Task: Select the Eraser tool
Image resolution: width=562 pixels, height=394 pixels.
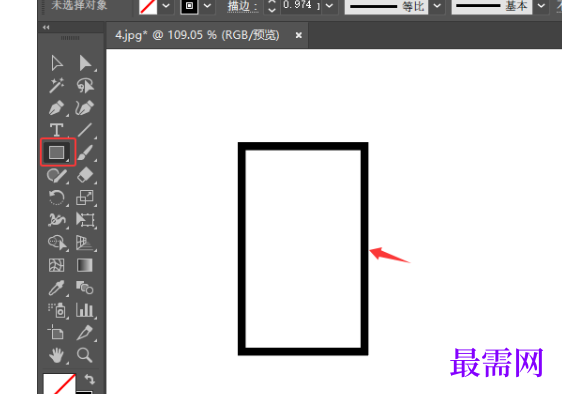Action: [85, 175]
